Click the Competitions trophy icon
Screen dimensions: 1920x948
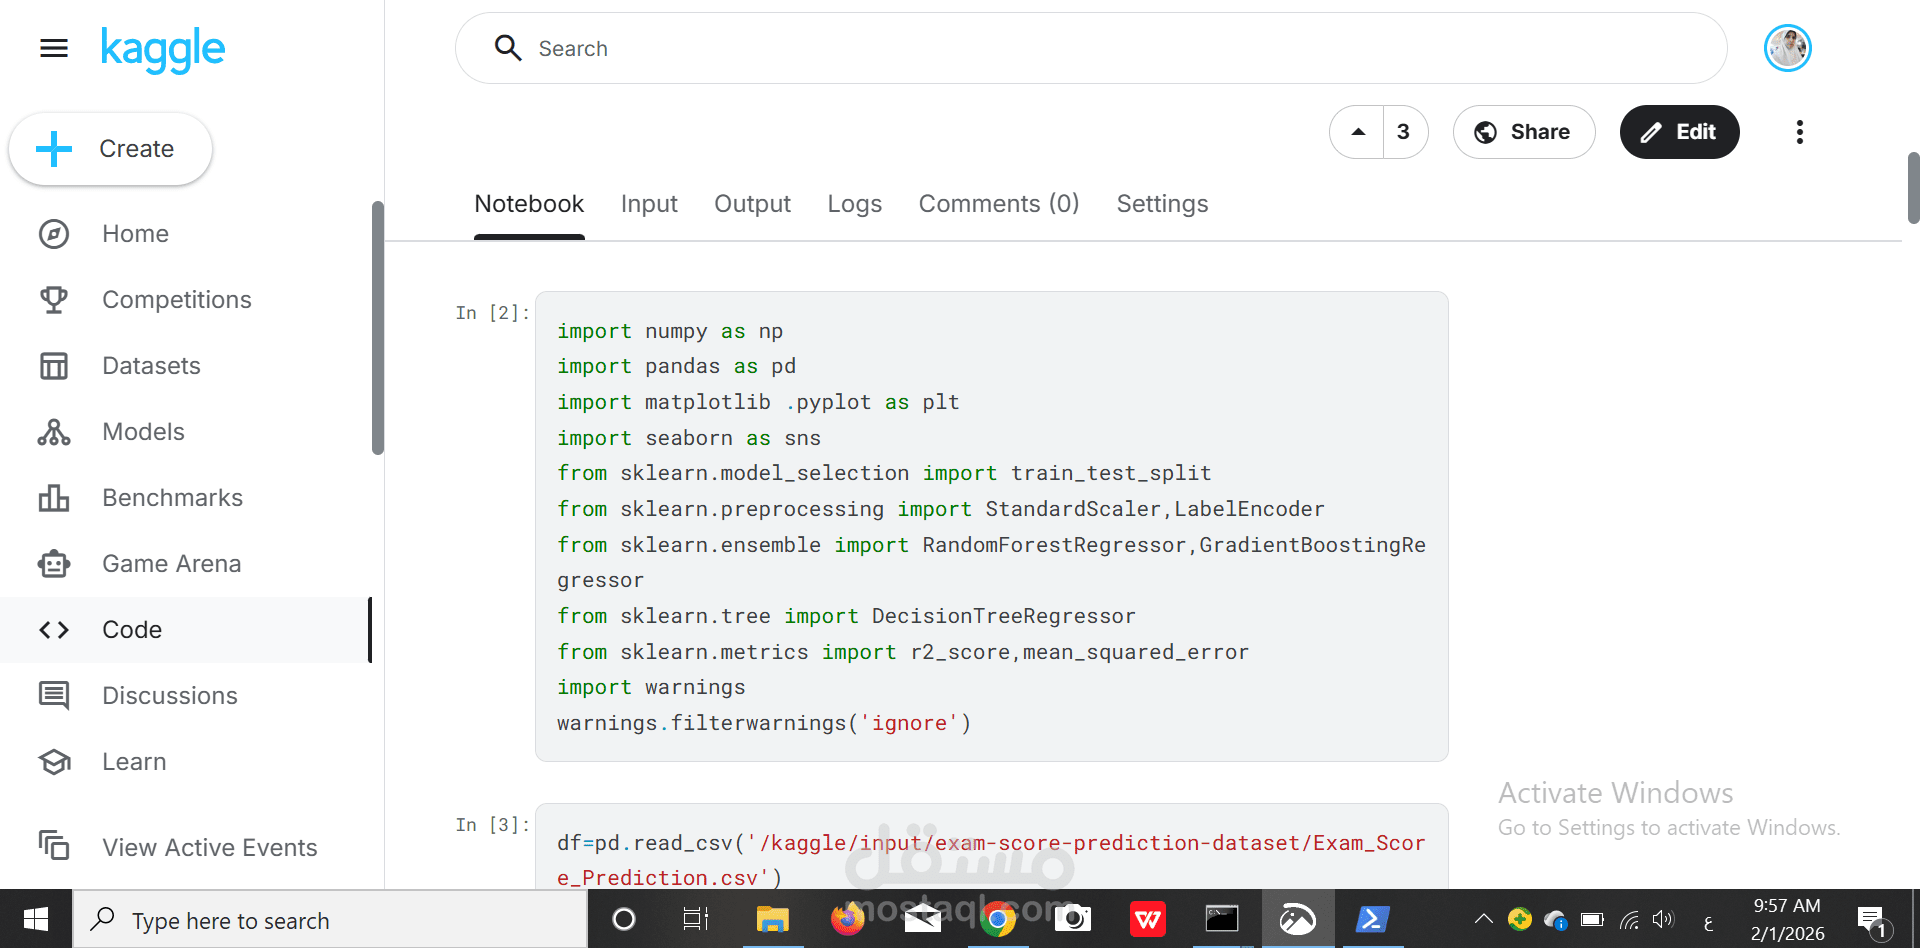pos(54,300)
